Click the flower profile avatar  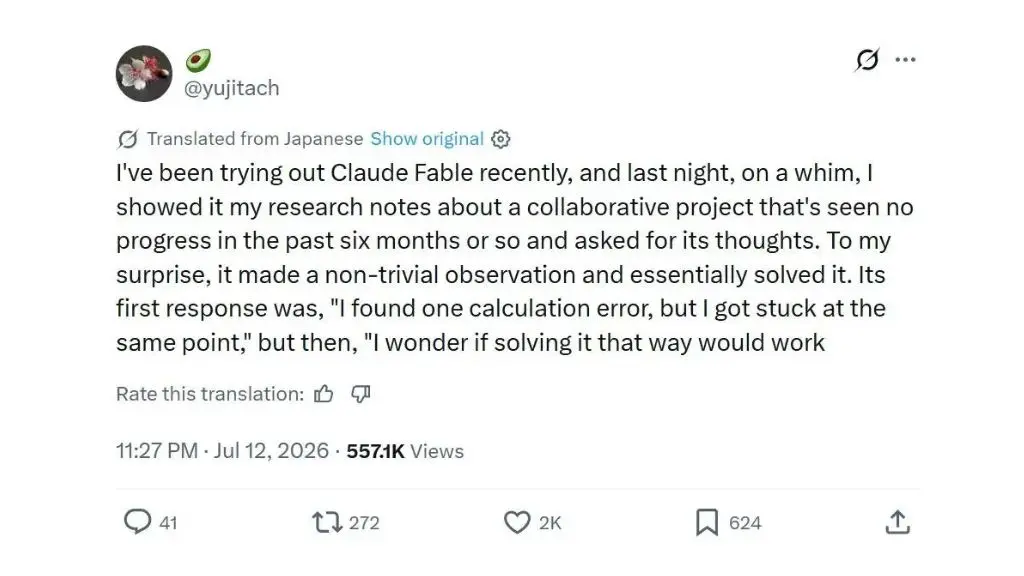144,73
